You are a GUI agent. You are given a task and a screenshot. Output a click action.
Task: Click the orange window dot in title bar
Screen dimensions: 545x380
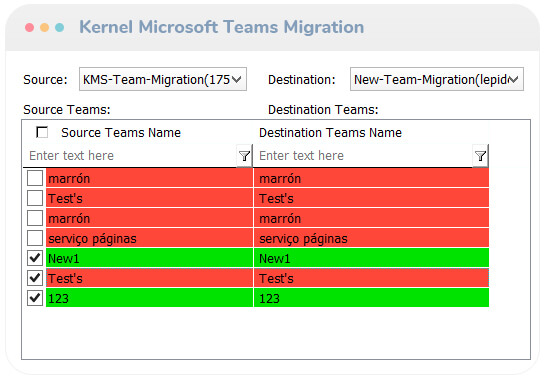tap(44, 27)
